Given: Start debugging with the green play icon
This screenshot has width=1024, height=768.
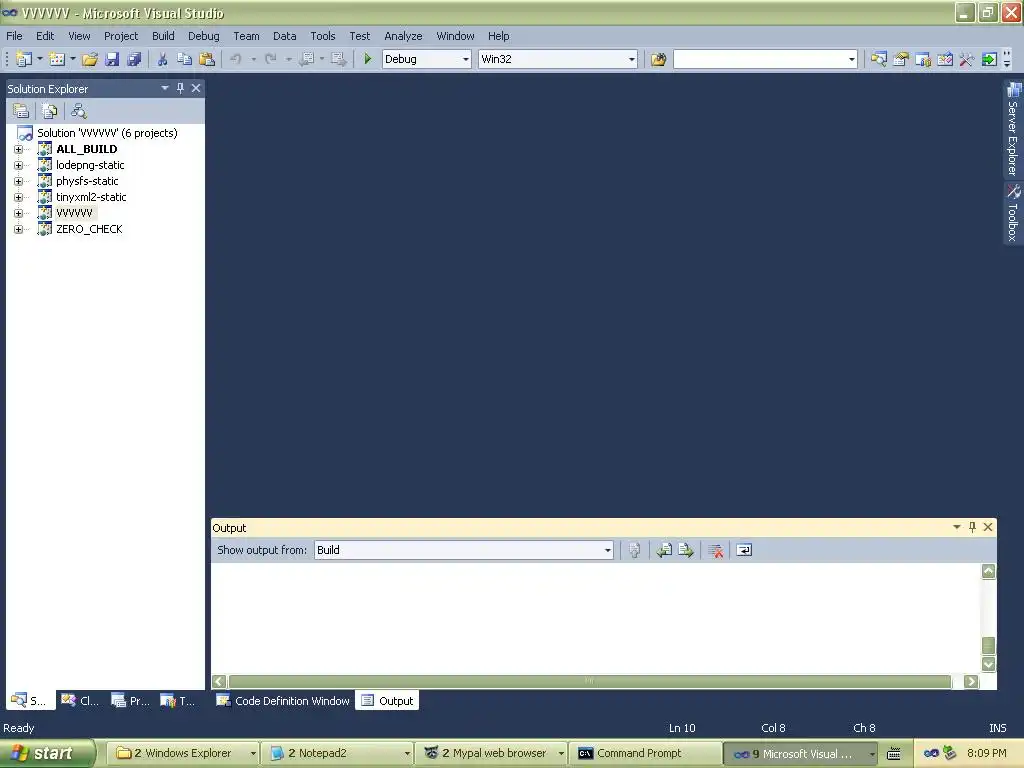Looking at the screenshot, I should (x=367, y=59).
